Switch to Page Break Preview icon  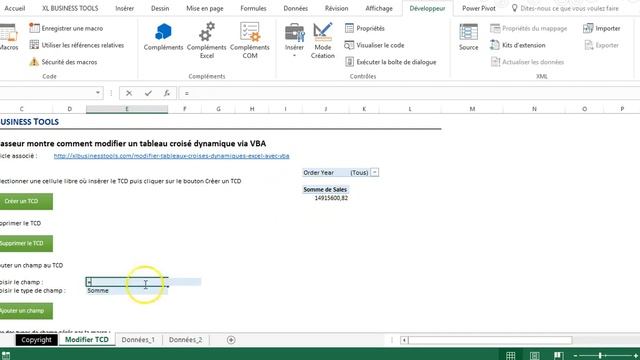coord(558,356)
